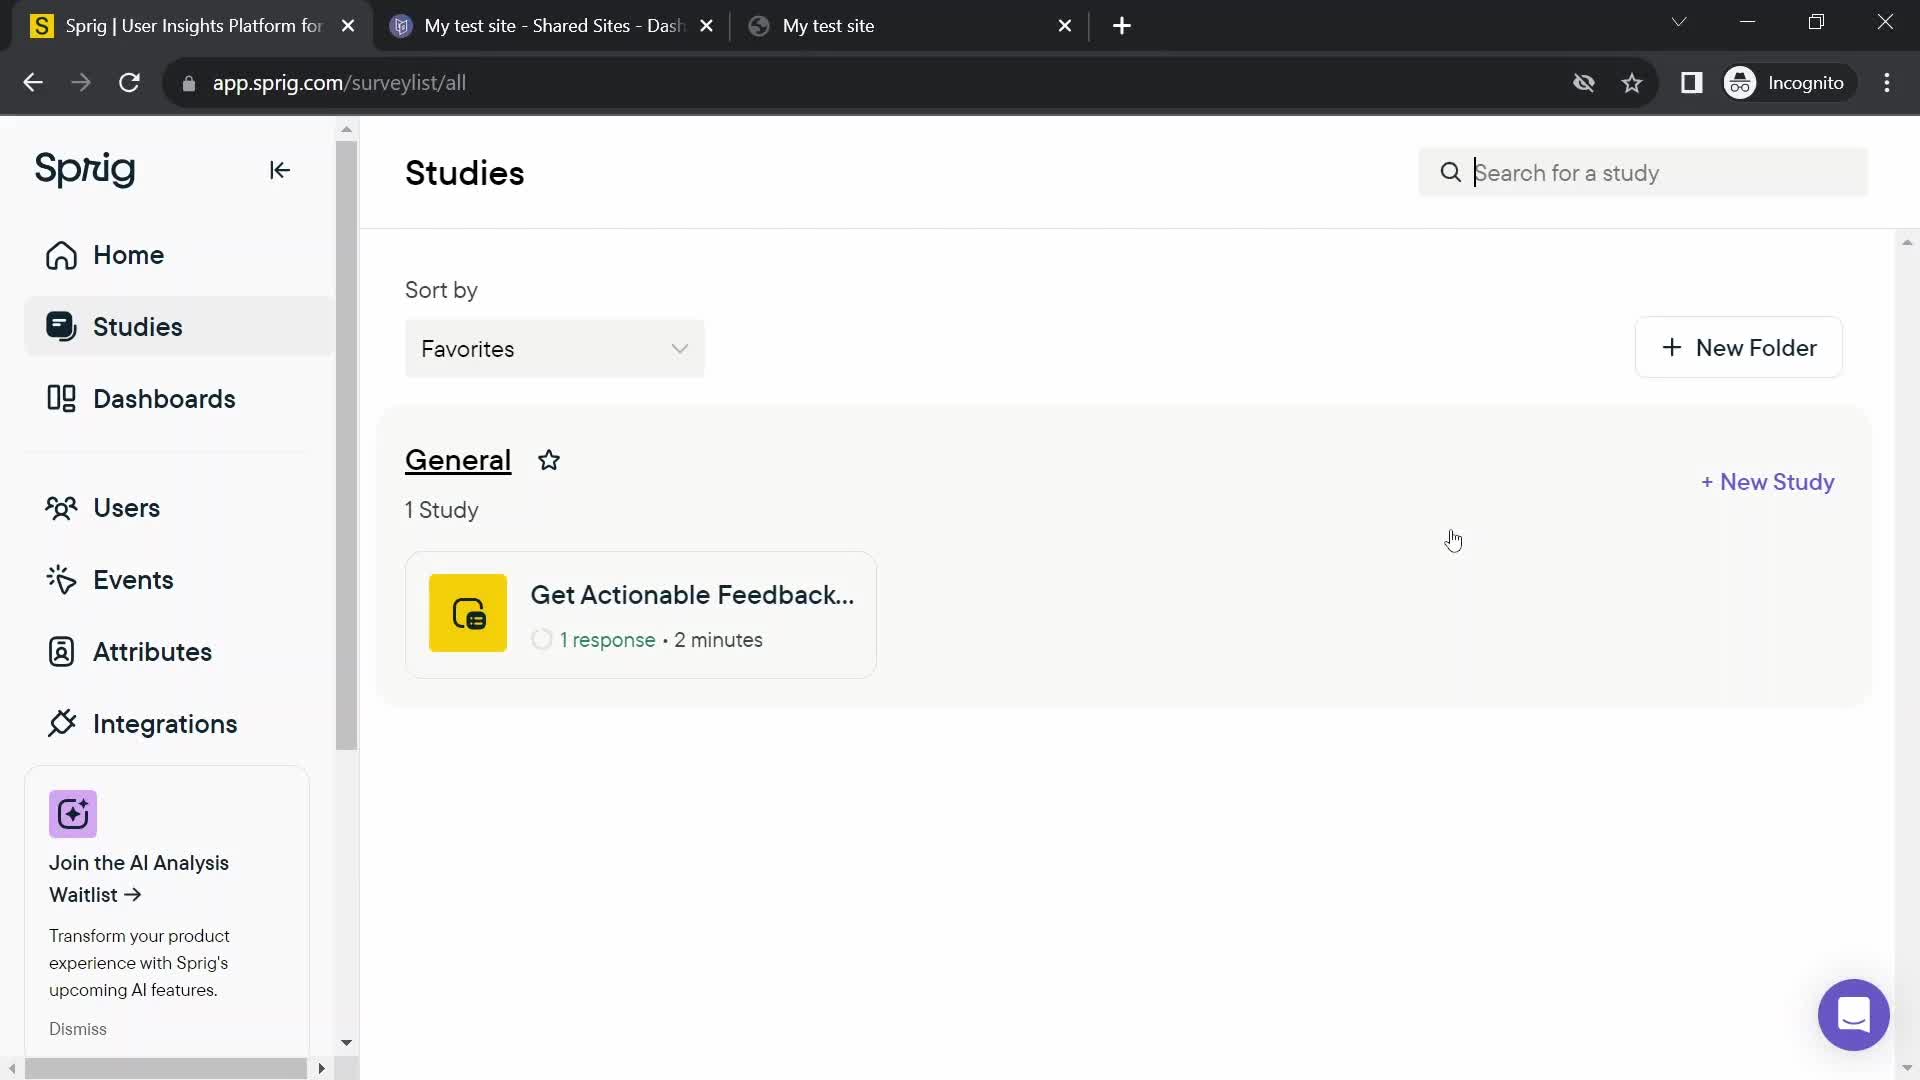Click the "Sort by" label

click(441, 290)
